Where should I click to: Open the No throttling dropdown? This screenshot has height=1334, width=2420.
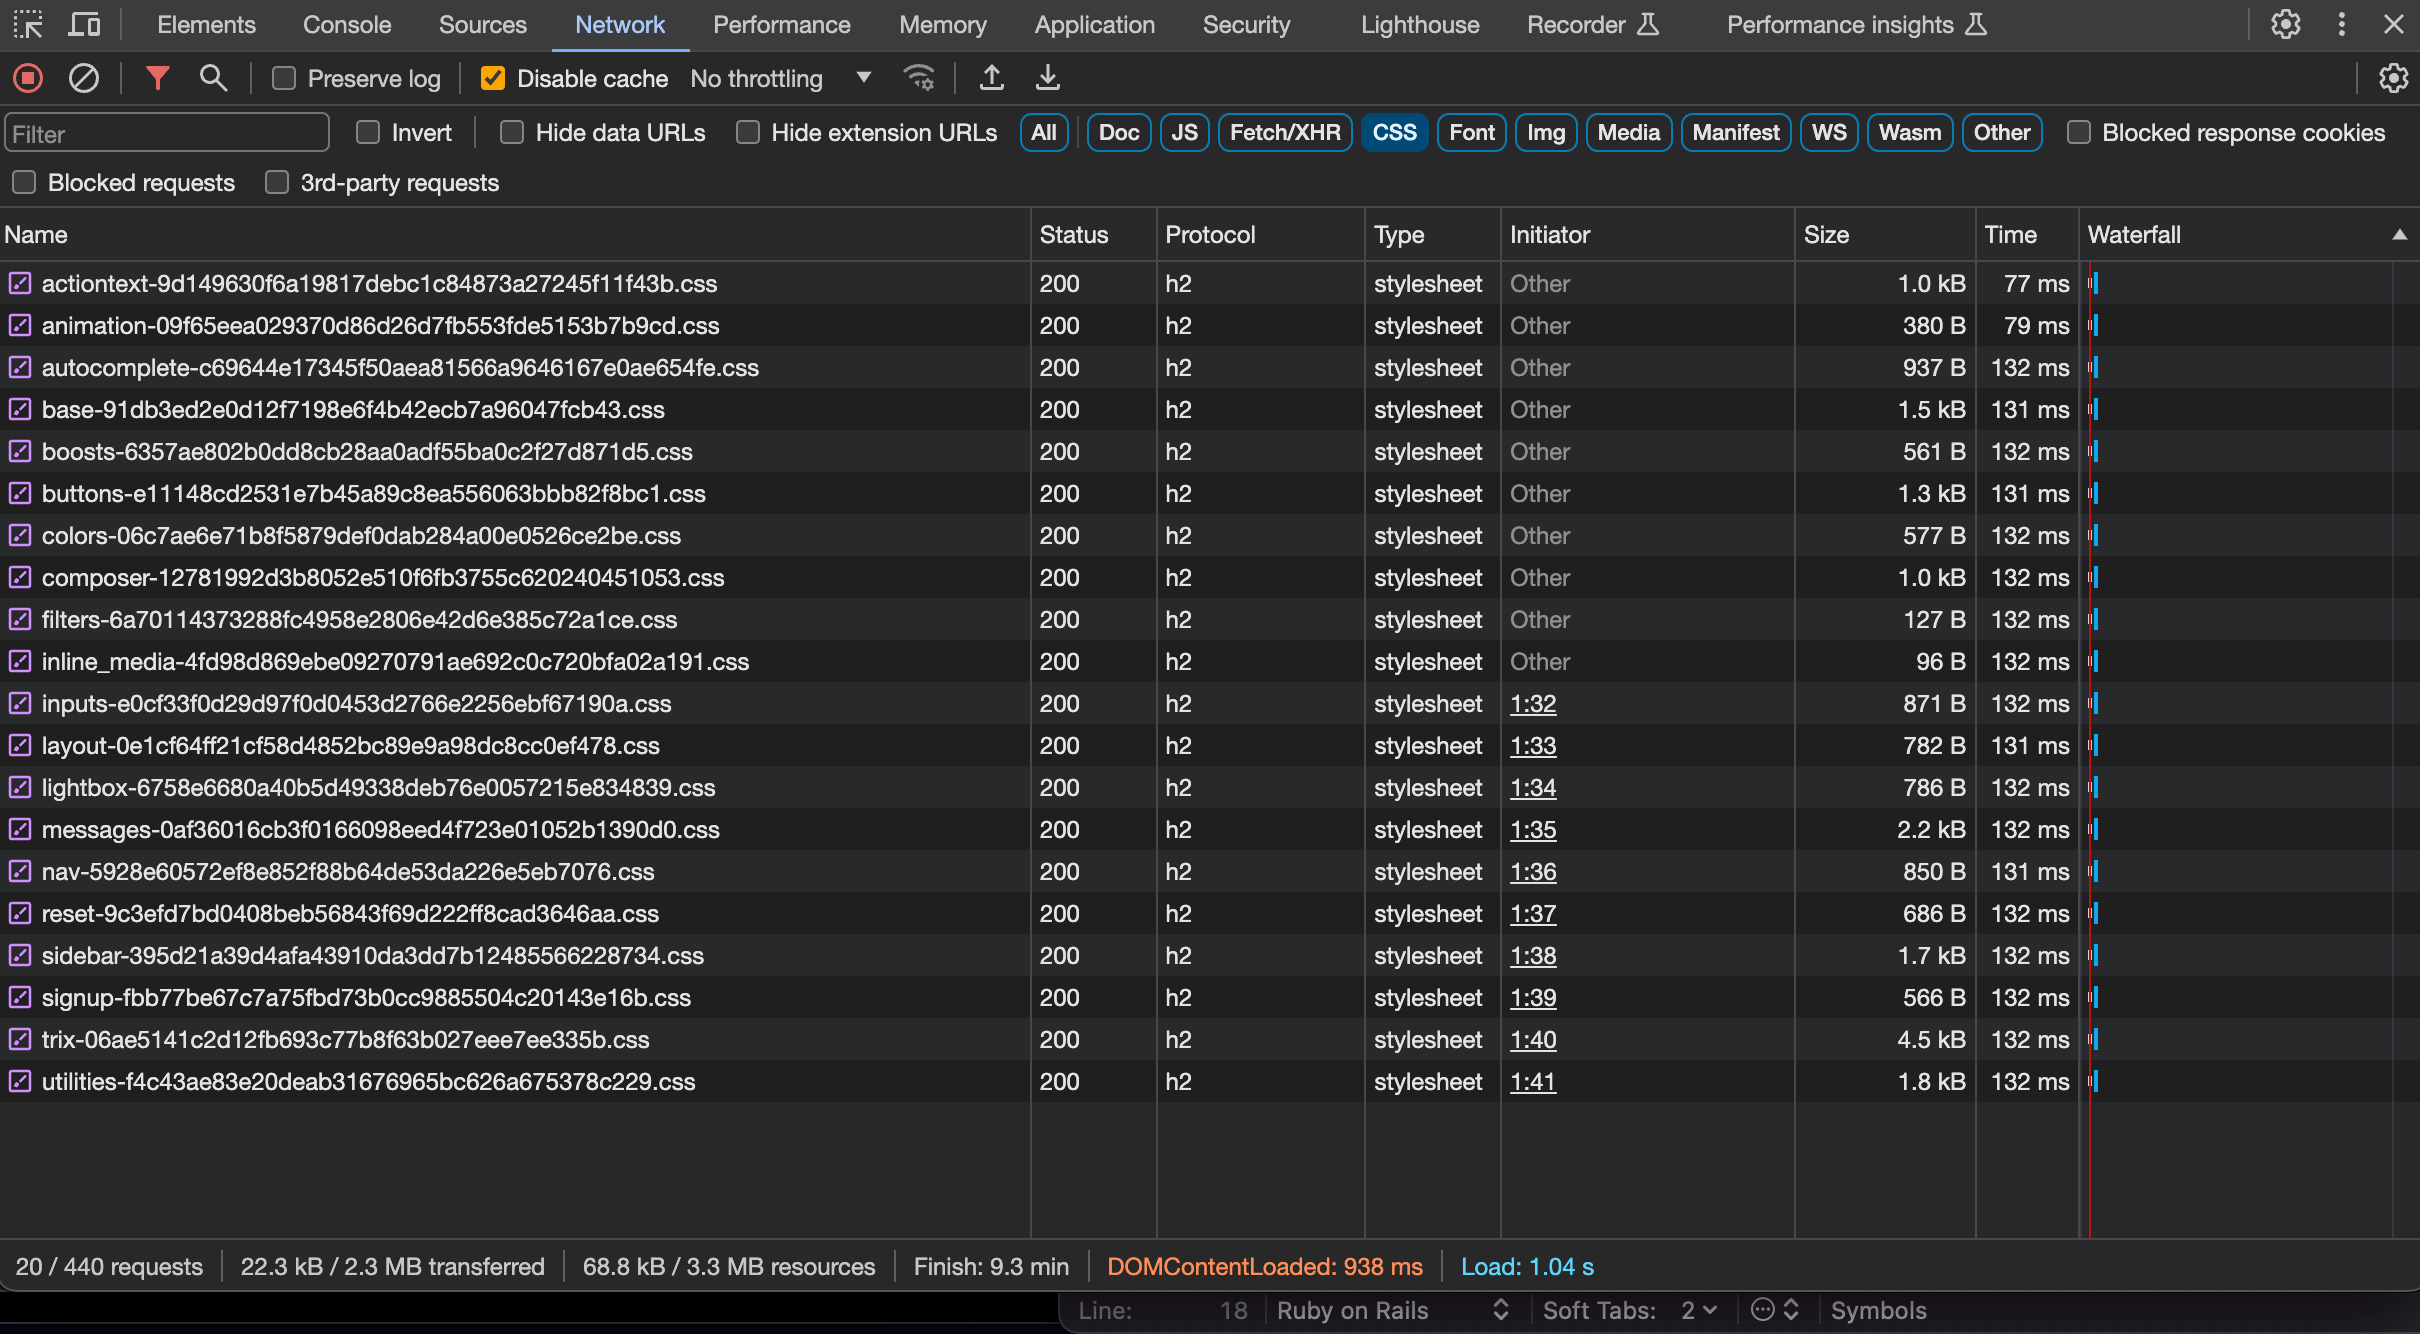click(x=781, y=78)
